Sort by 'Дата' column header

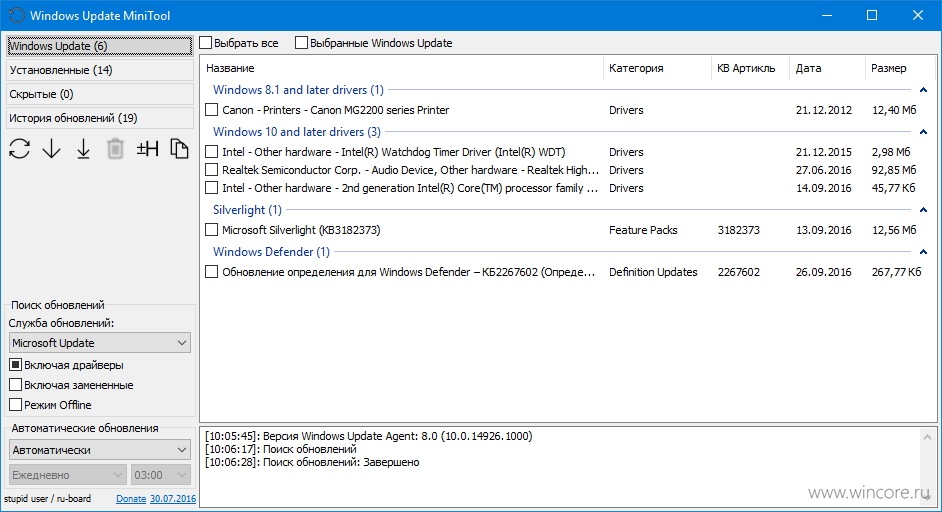[827, 68]
